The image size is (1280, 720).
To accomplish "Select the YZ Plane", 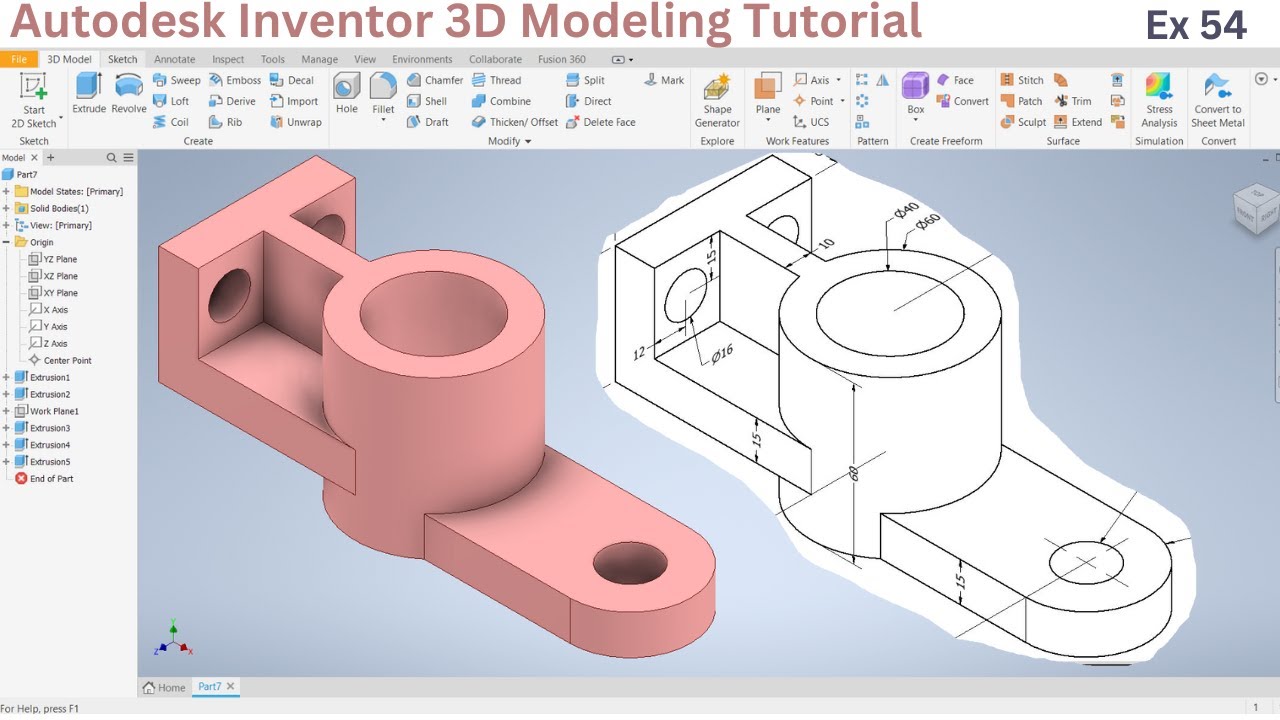I will (53, 259).
